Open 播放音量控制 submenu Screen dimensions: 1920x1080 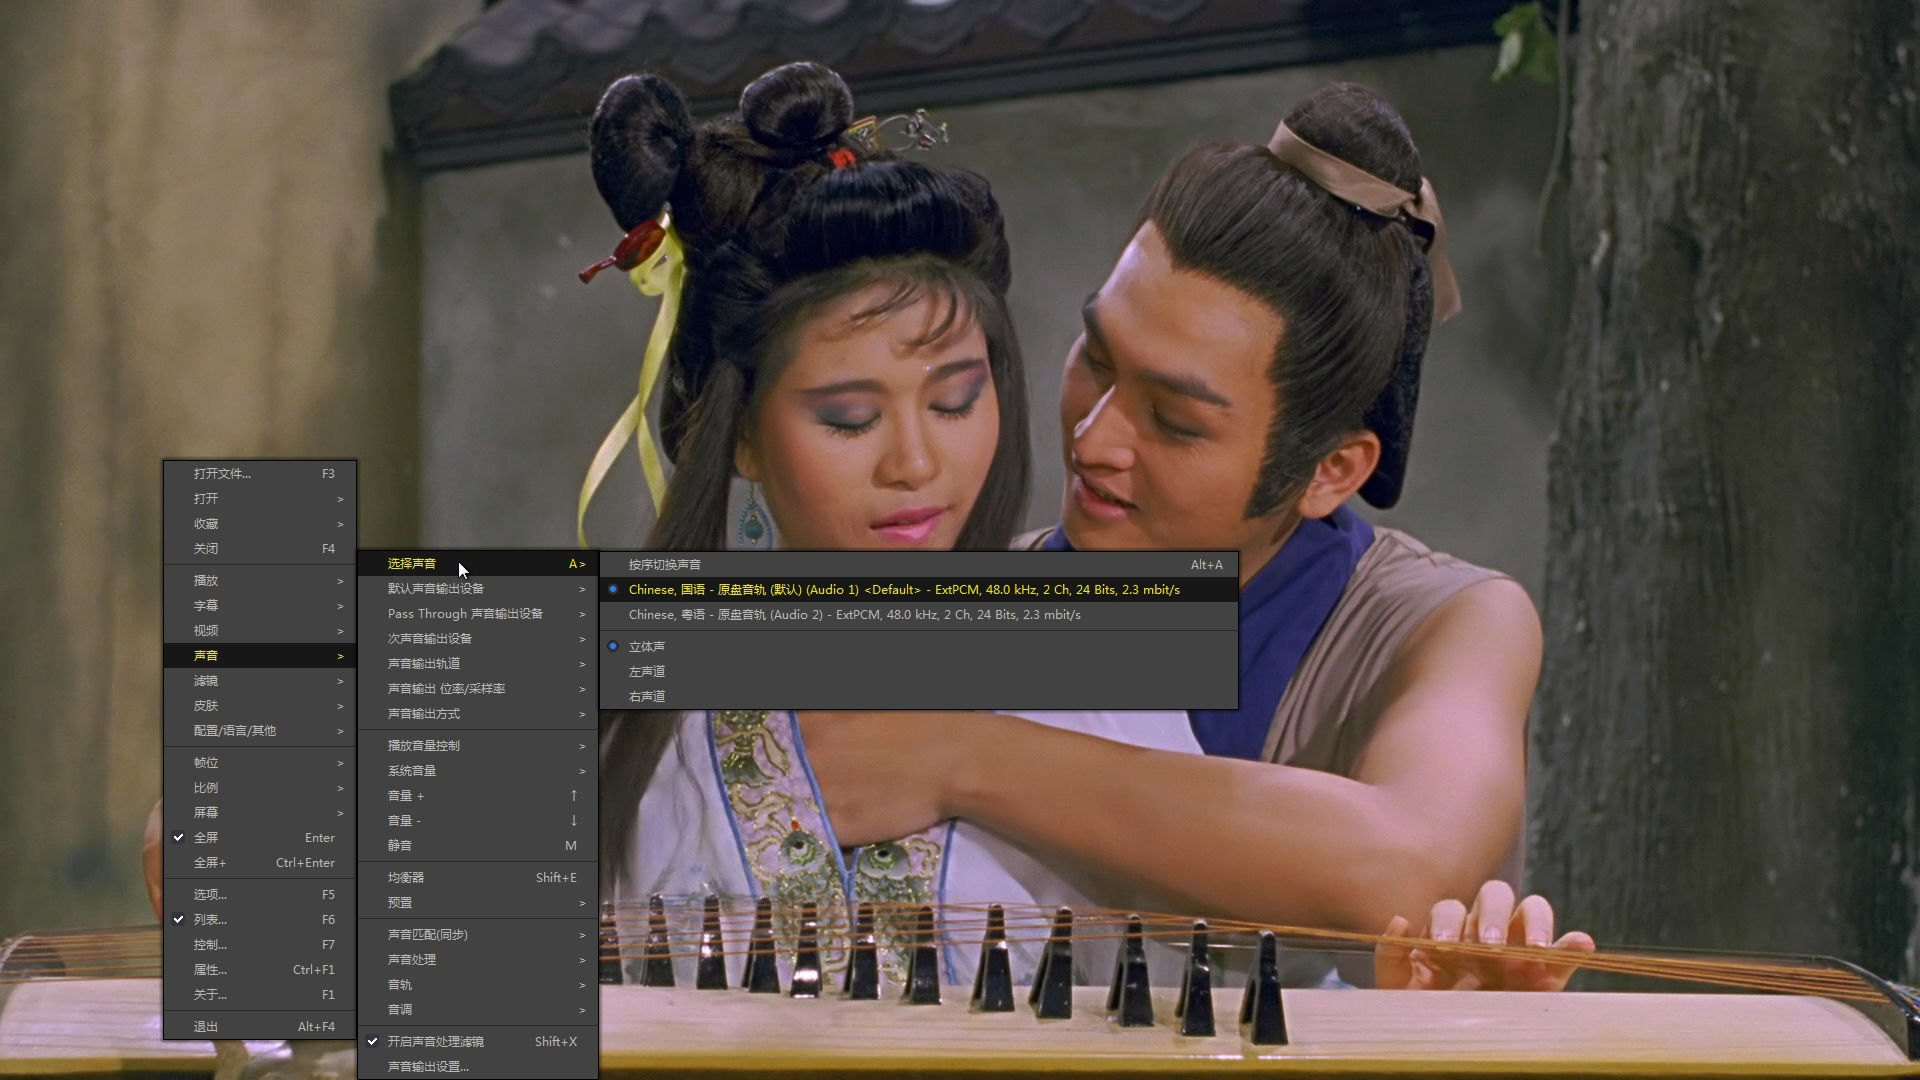click(478, 746)
